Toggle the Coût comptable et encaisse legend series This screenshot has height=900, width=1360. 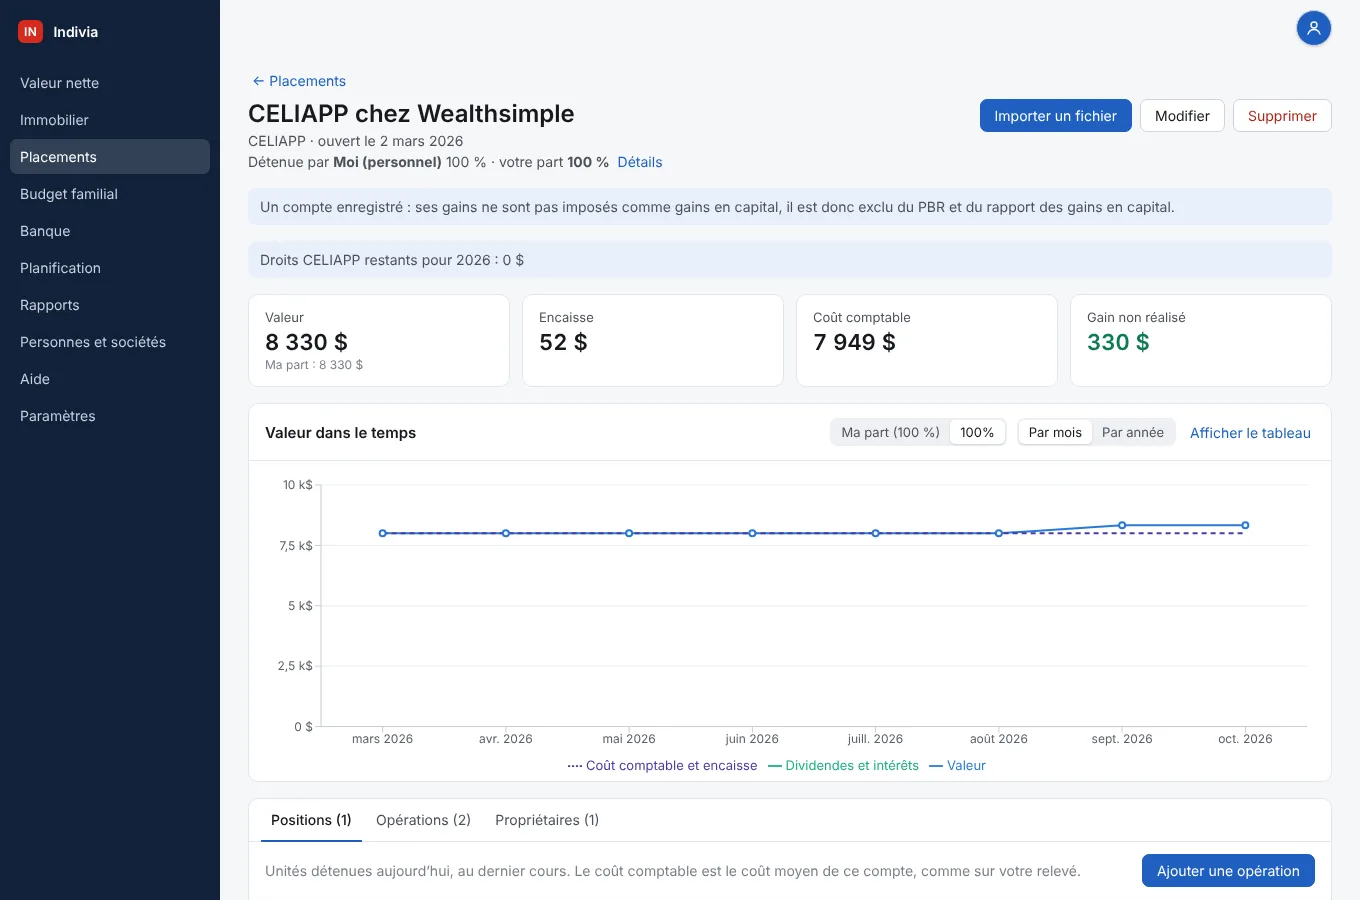tap(662, 766)
